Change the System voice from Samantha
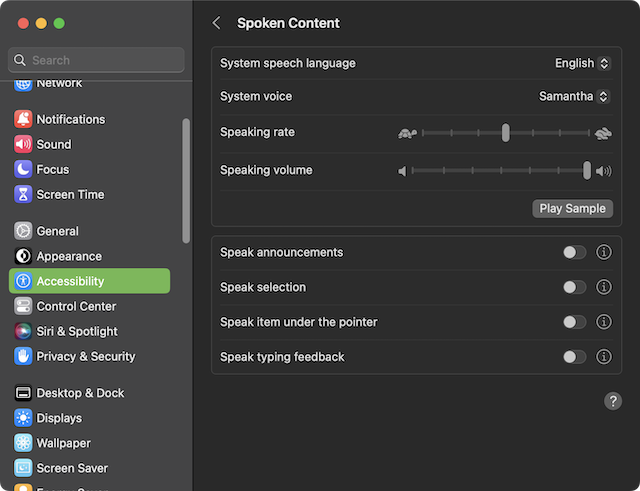 (573, 97)
